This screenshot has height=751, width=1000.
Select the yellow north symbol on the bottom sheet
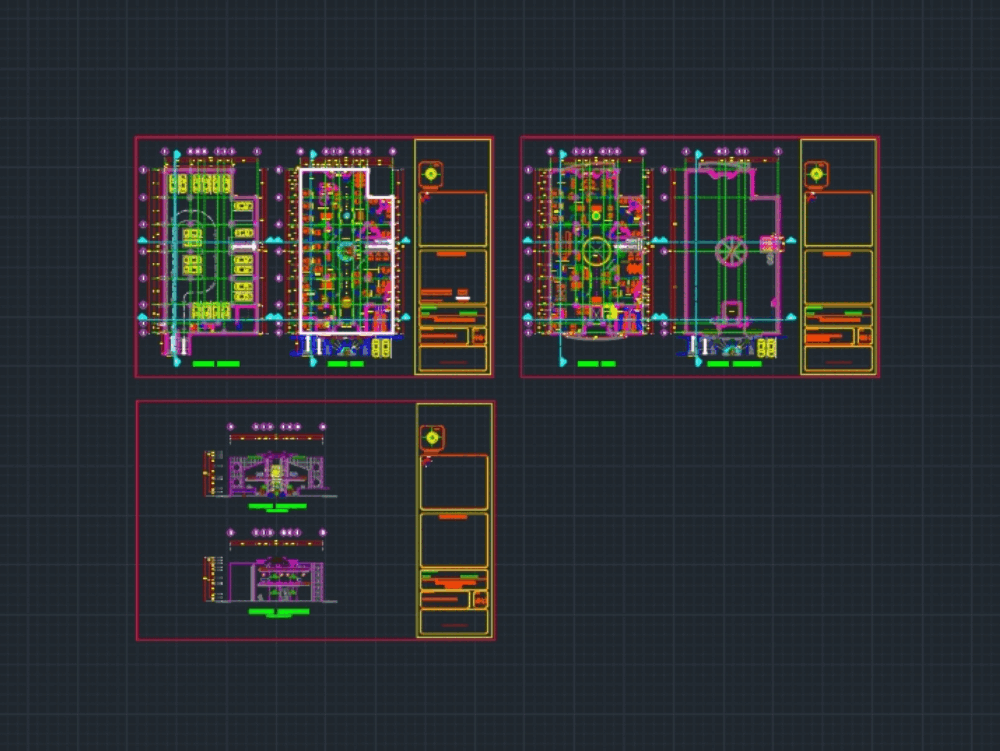tap(432, 437)
